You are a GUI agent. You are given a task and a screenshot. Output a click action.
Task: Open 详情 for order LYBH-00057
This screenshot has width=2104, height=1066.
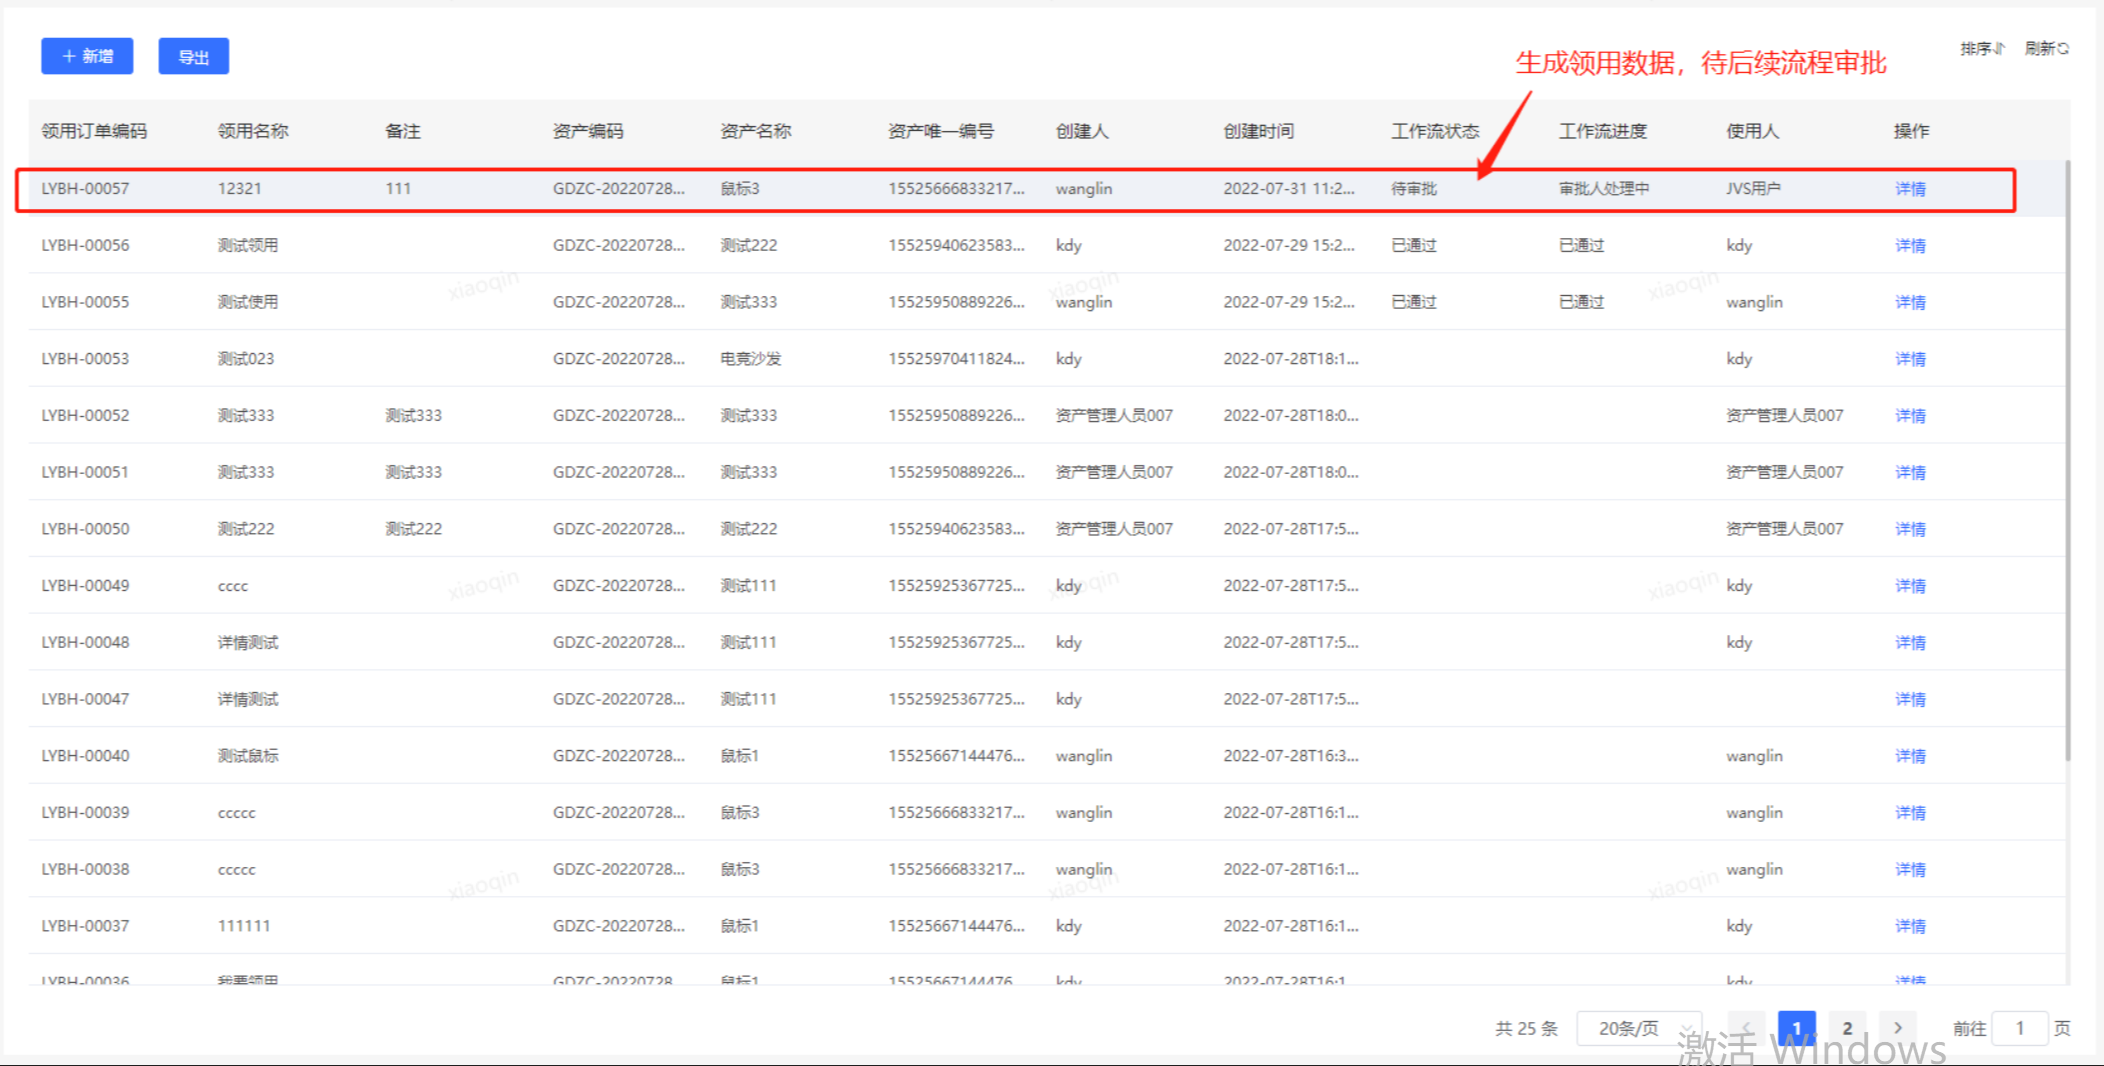(x=1910, y=189)
